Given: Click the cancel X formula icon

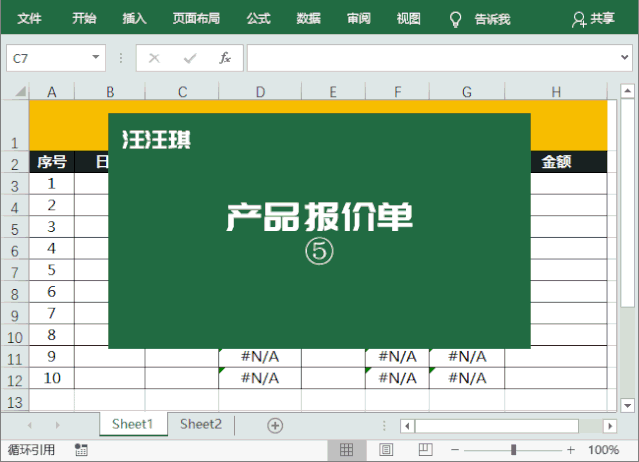Looking at the screenshot, I should click(154, 58).
